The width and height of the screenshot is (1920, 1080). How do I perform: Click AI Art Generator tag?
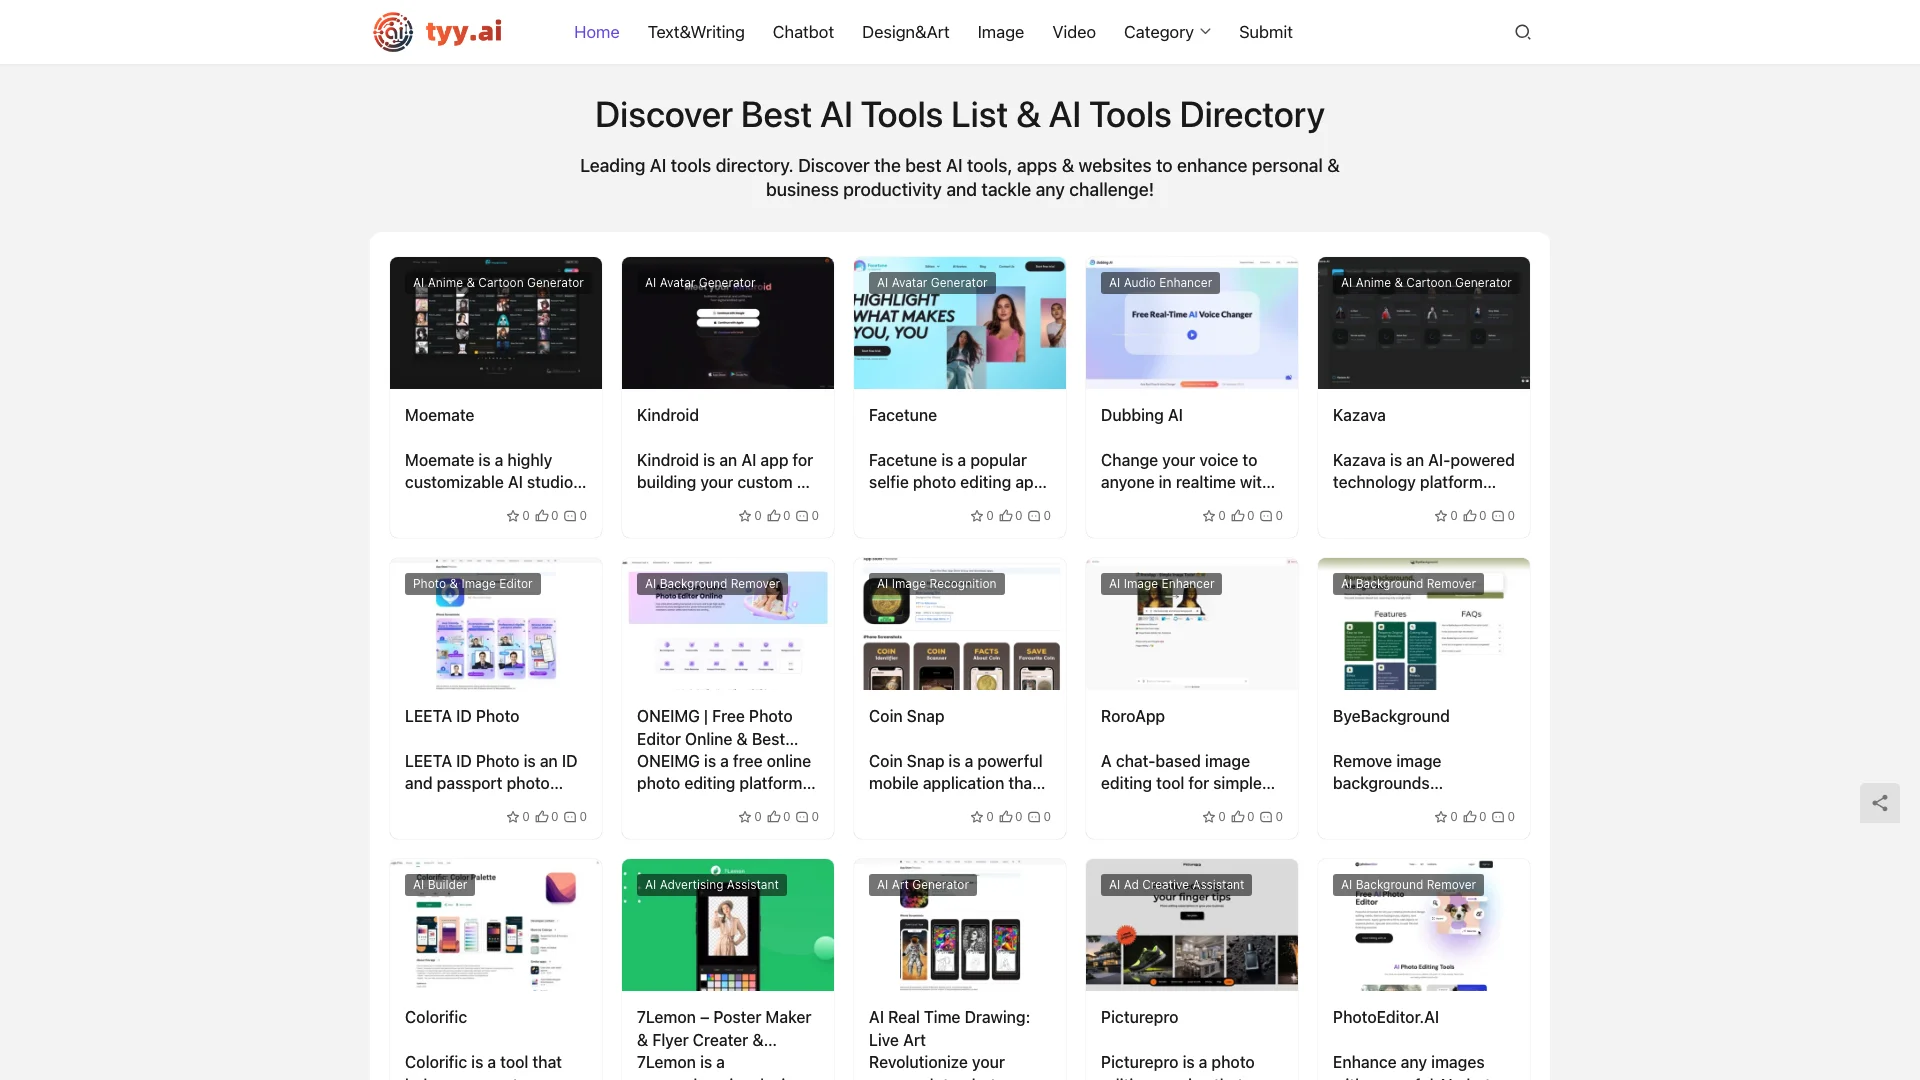(x=923, y=885)
